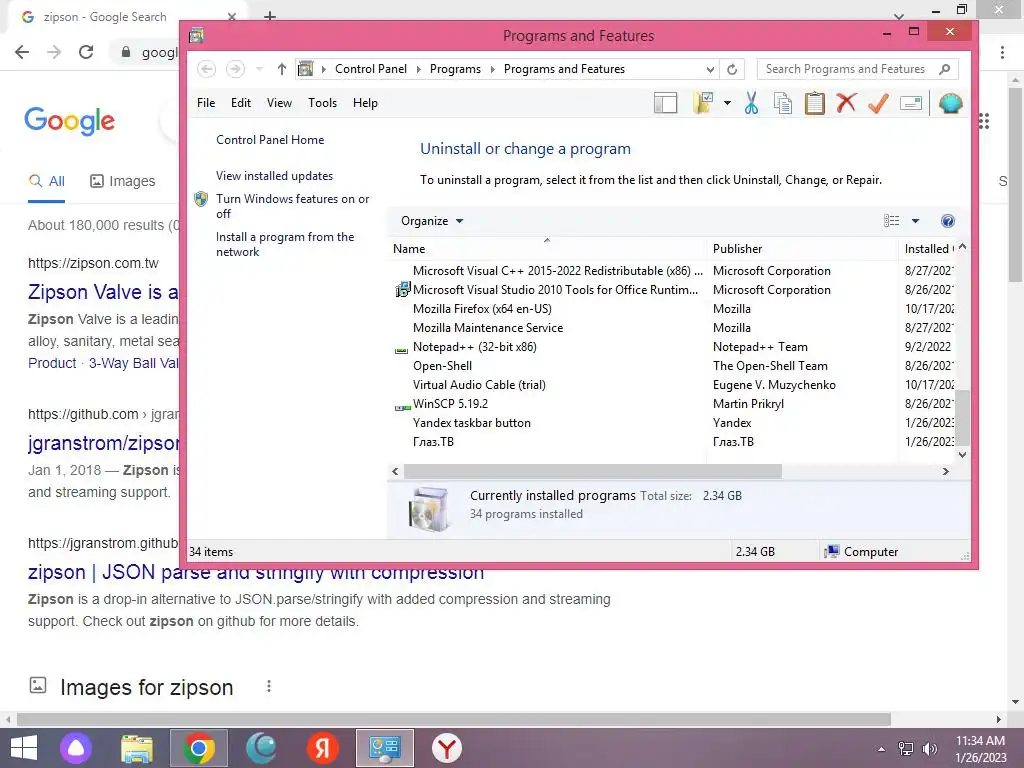This screenshot has height=768, width=1024.
Task: Sort by the Name column header
Action: [x=548, y=249]
